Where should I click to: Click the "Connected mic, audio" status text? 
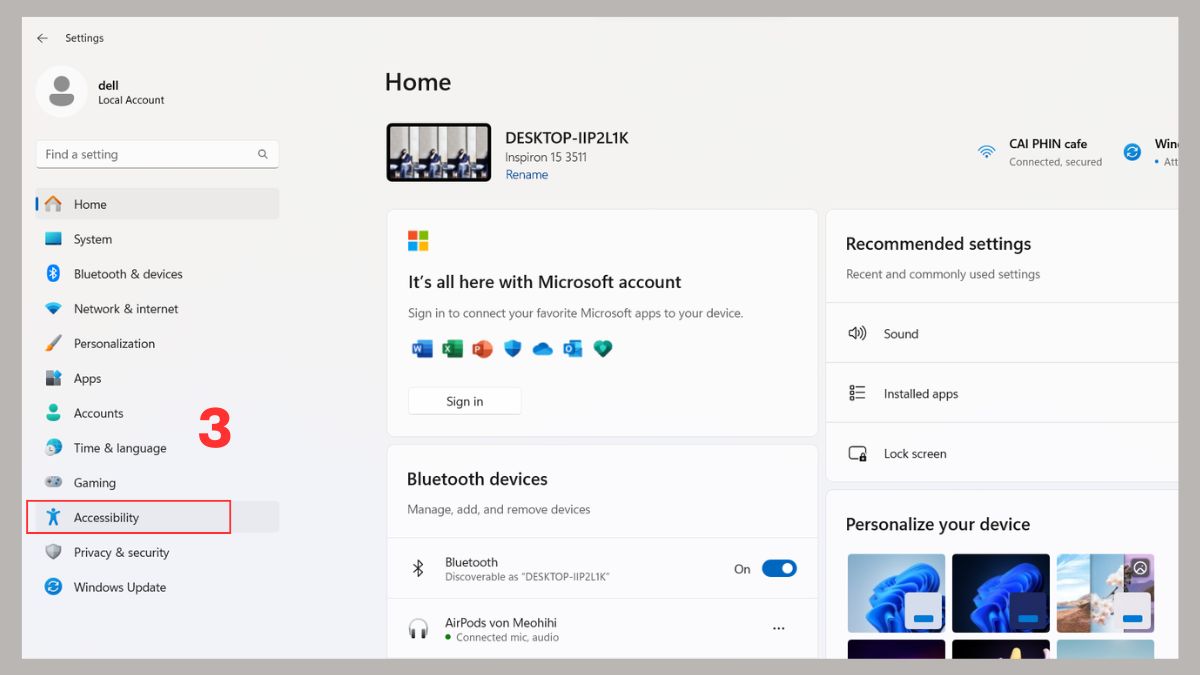[x=507, y=637]
